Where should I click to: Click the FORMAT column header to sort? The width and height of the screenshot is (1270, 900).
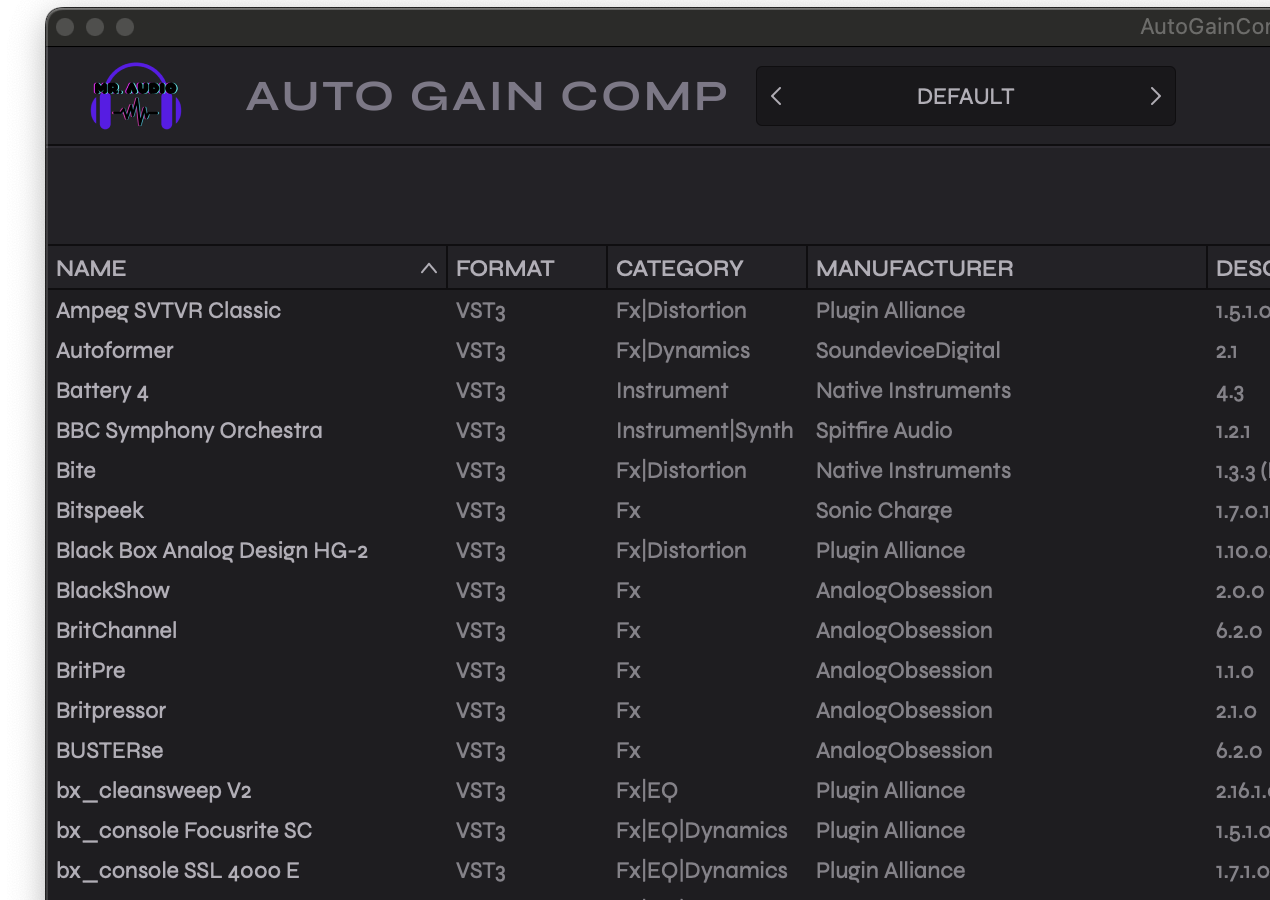505,267
